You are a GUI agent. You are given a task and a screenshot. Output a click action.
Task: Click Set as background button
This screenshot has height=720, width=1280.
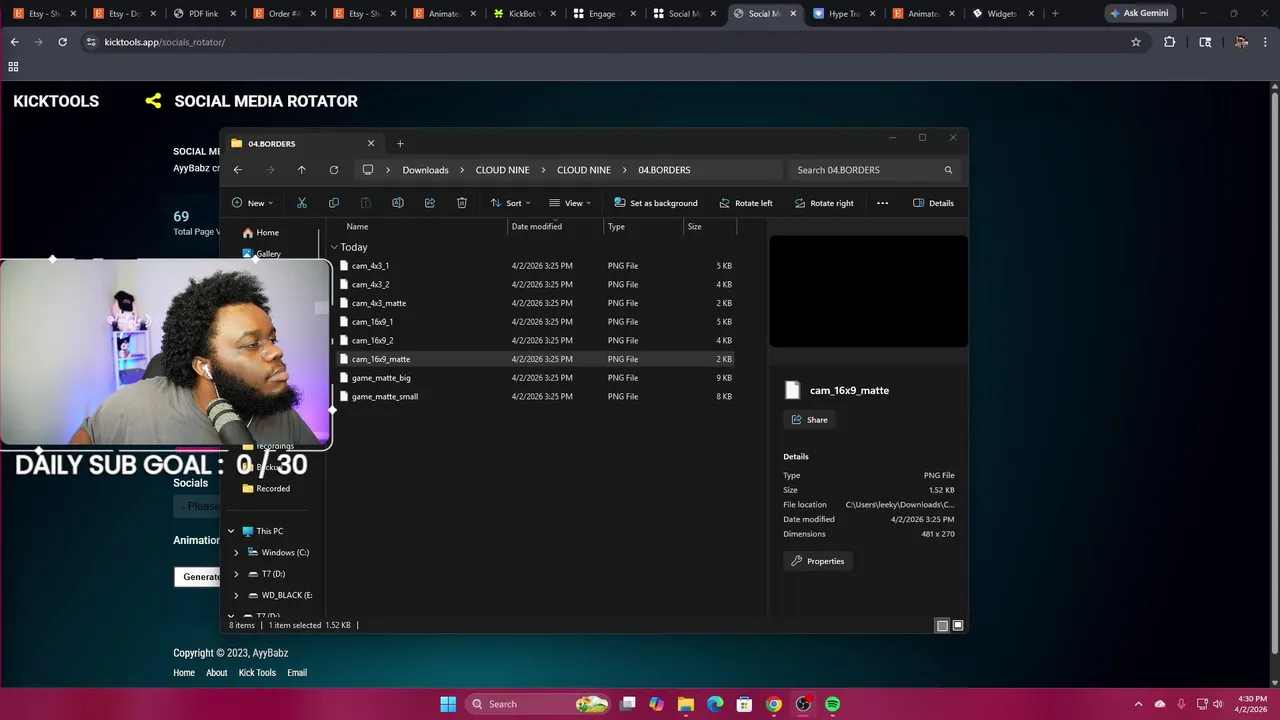coord(656,203)
